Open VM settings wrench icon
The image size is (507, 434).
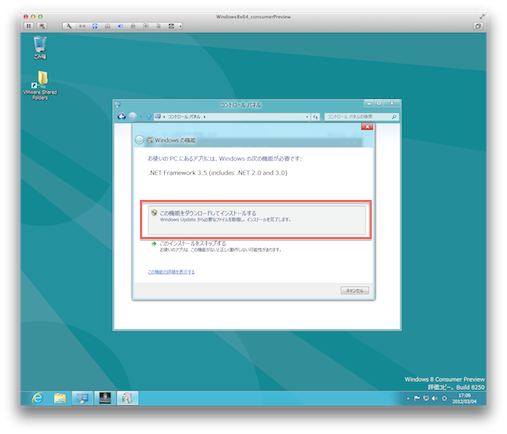[x=69, y=26]
